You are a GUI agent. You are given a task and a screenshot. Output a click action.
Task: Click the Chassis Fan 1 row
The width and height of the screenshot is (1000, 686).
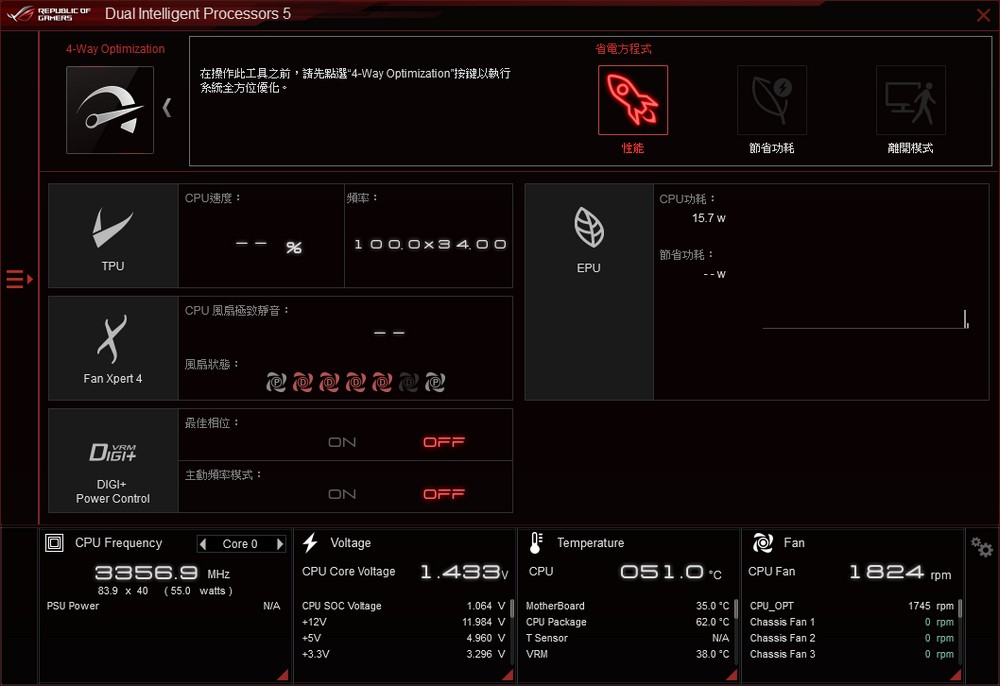click(852, 622)
